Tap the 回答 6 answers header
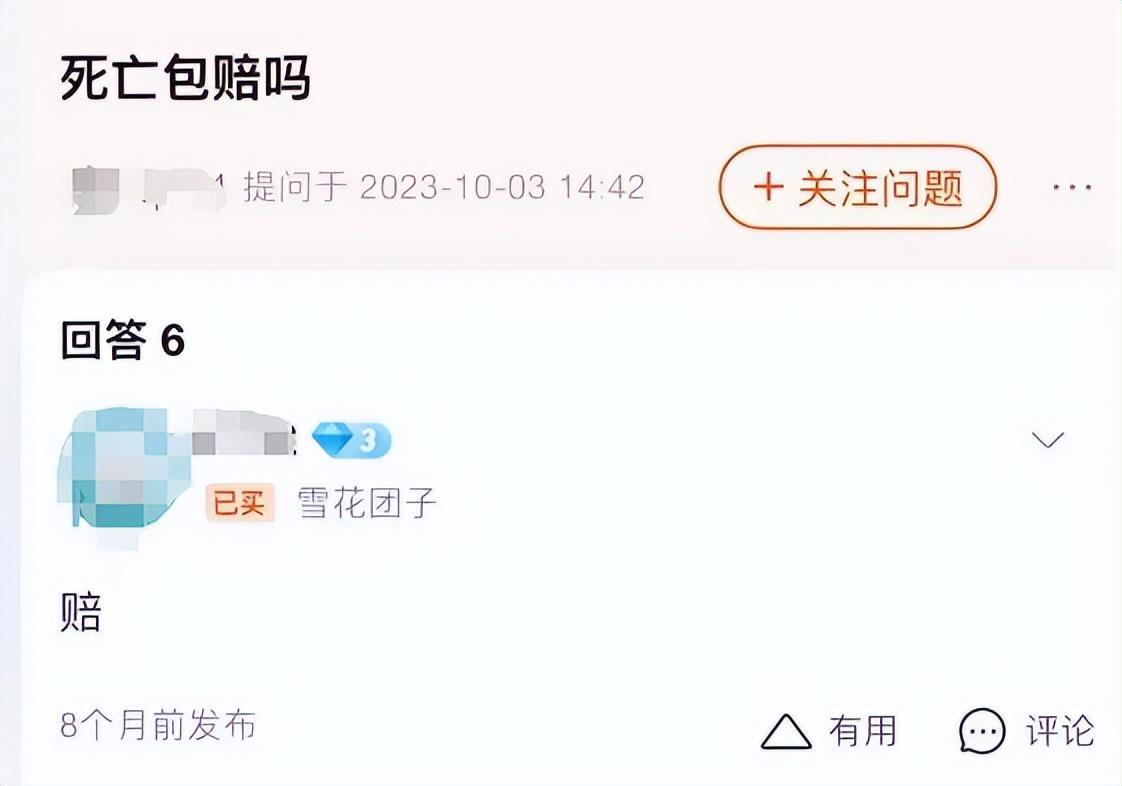Image resolution: width=1122 pixels, height=786 pixels. (123, 340)
